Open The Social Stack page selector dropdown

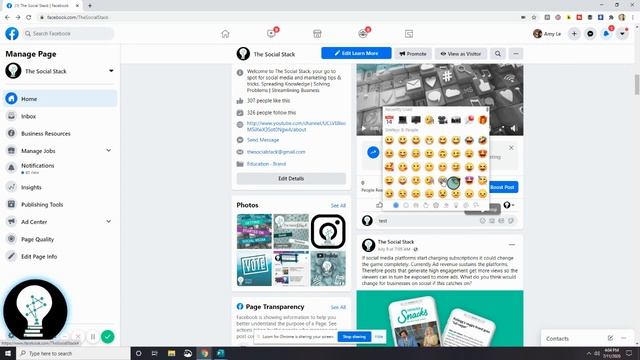pos(111,71)
